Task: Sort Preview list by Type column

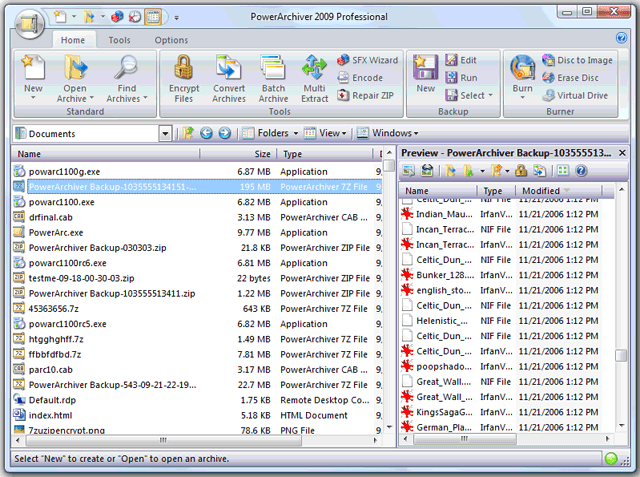Action: (x=496, y=191)
